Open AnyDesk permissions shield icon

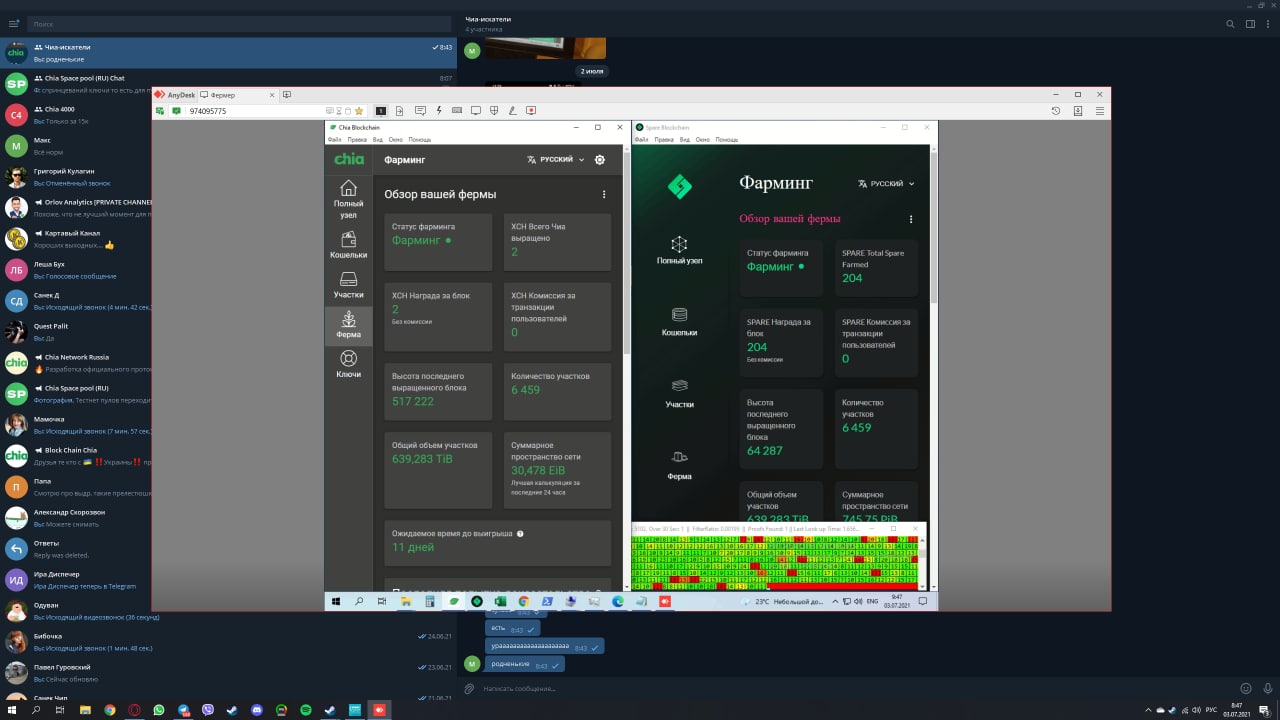click(494, 110)
